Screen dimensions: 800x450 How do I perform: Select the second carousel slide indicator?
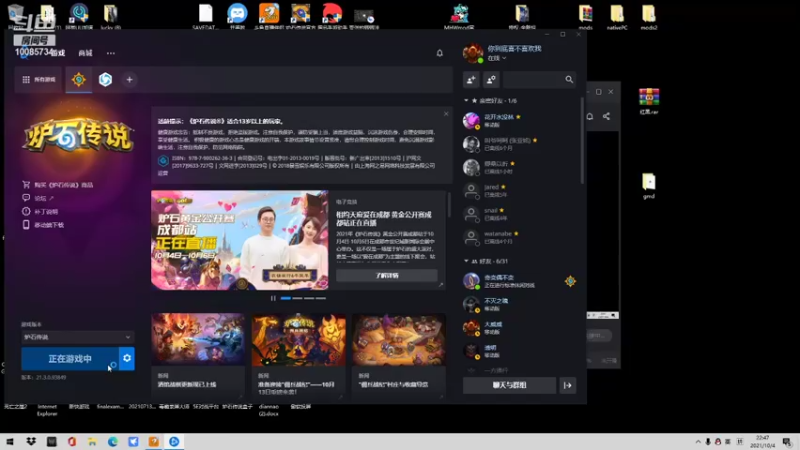297,298
